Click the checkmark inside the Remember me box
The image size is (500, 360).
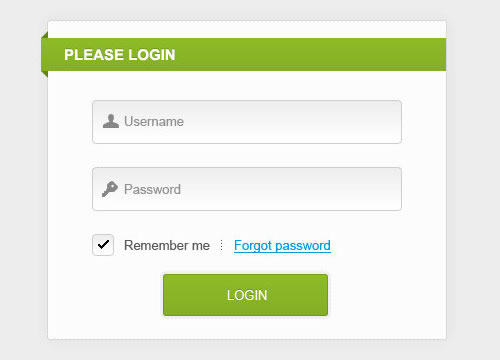point(103,245)
